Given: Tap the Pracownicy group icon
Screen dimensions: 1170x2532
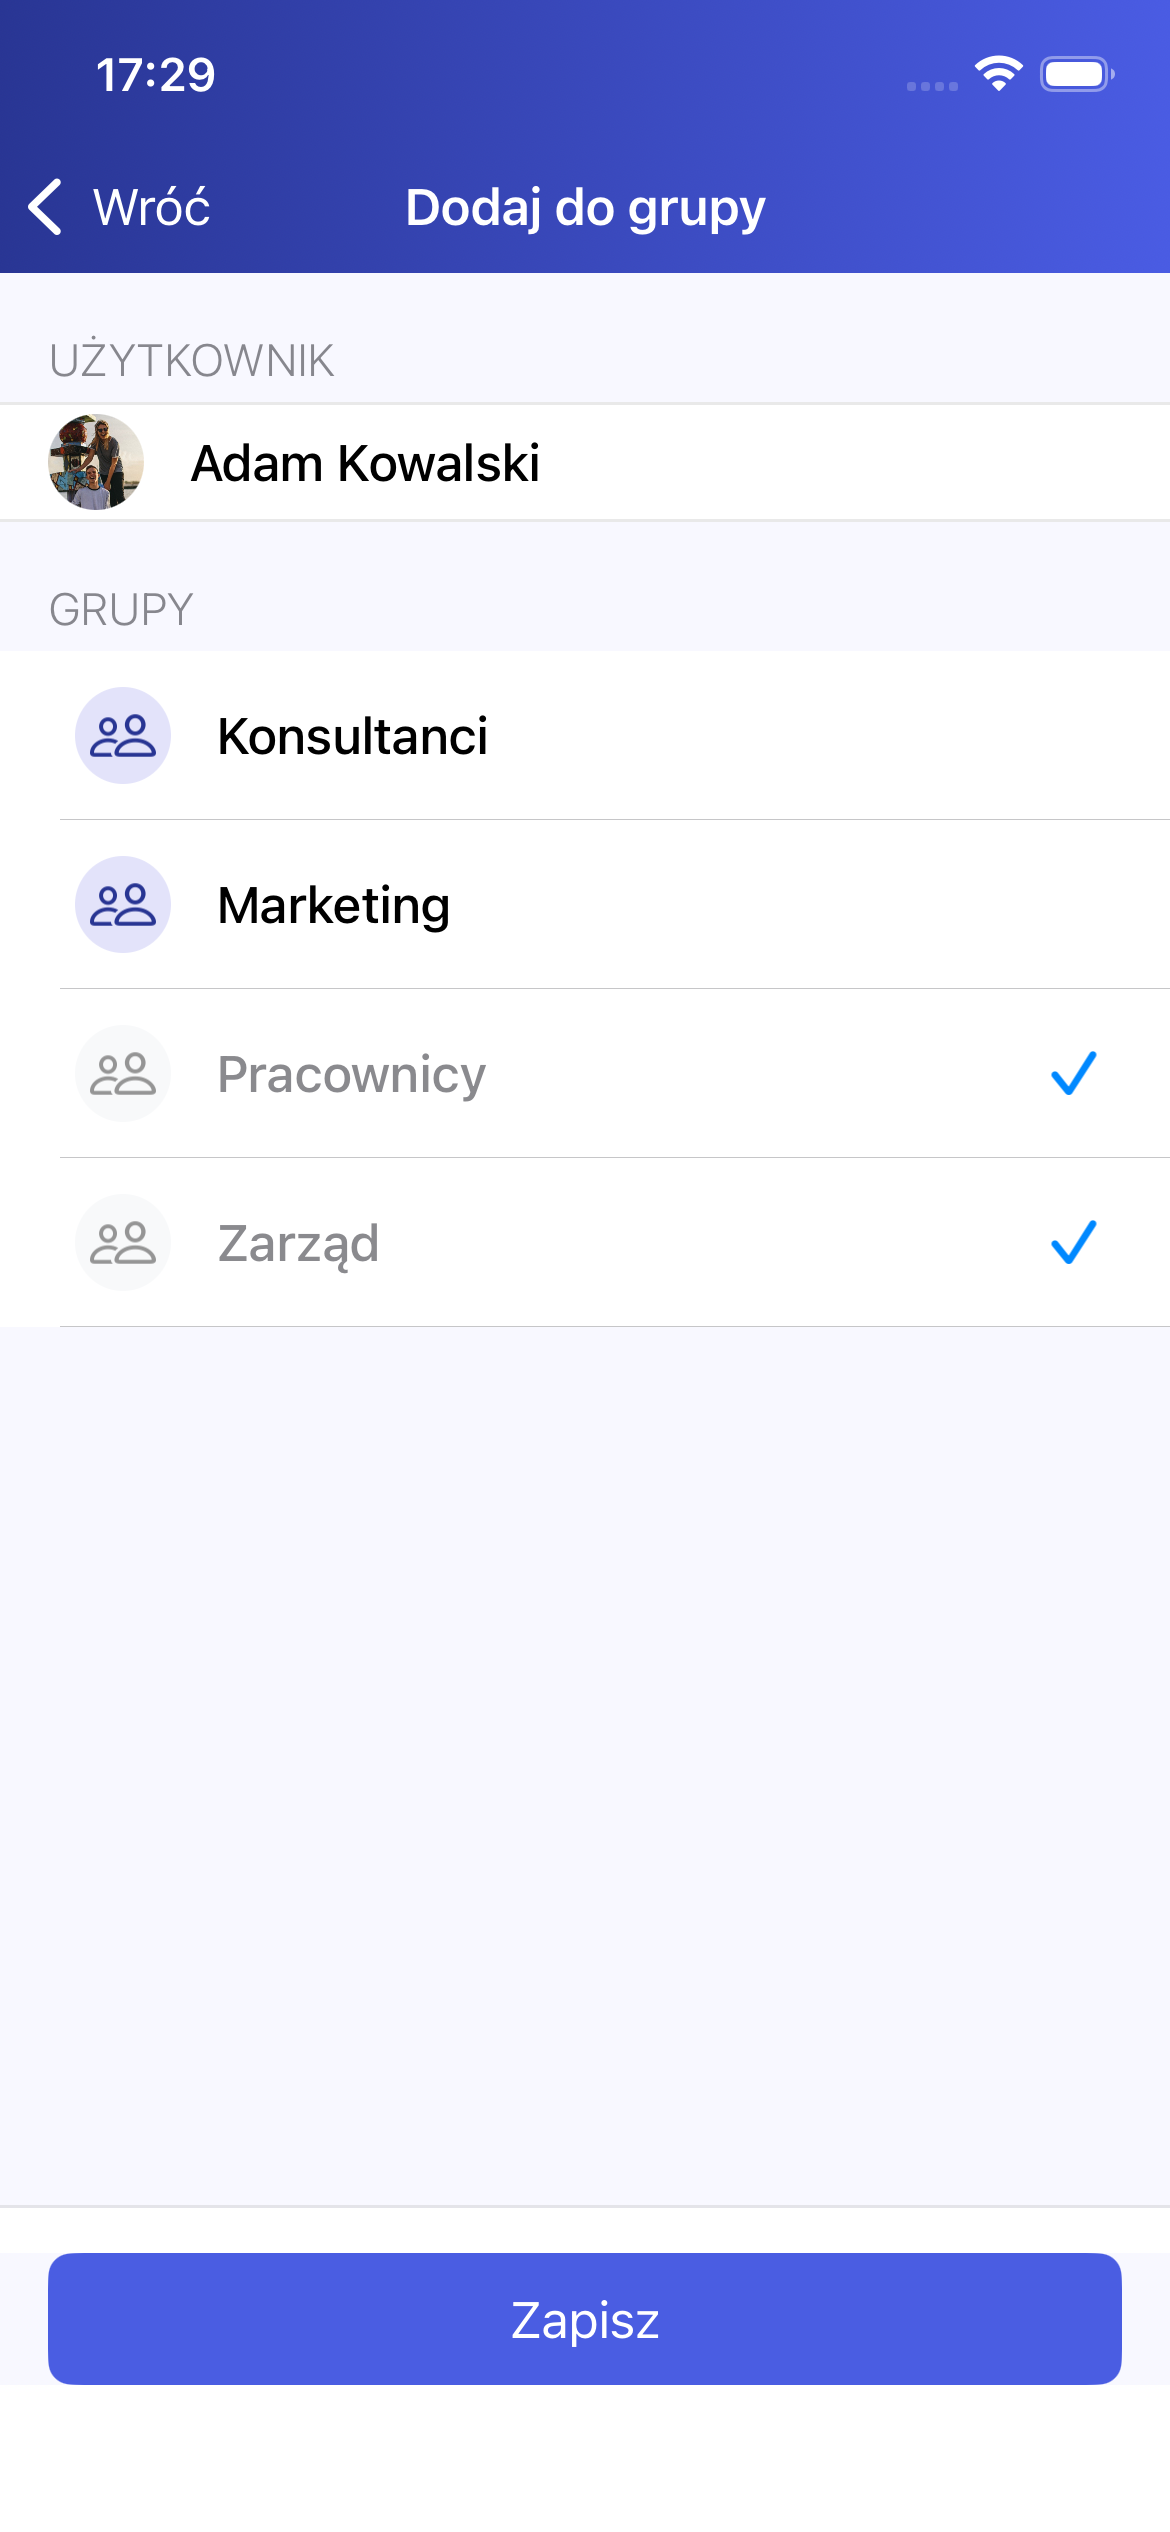Looking at the screenshot, I should point(123,1074).
